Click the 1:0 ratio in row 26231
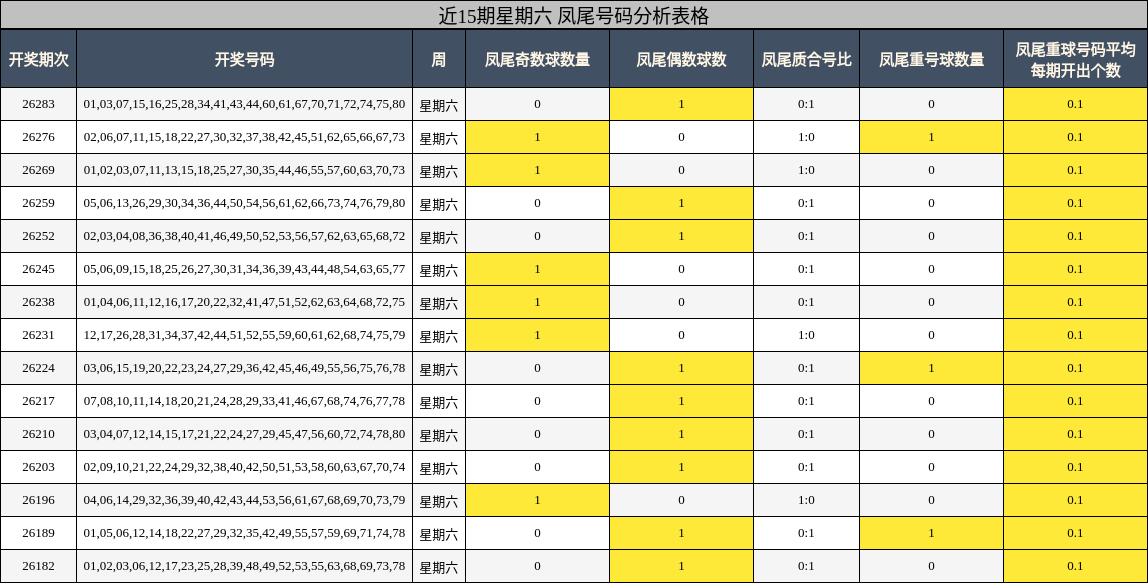This screenshot has width=1148, height=583. tap(806, 335)
